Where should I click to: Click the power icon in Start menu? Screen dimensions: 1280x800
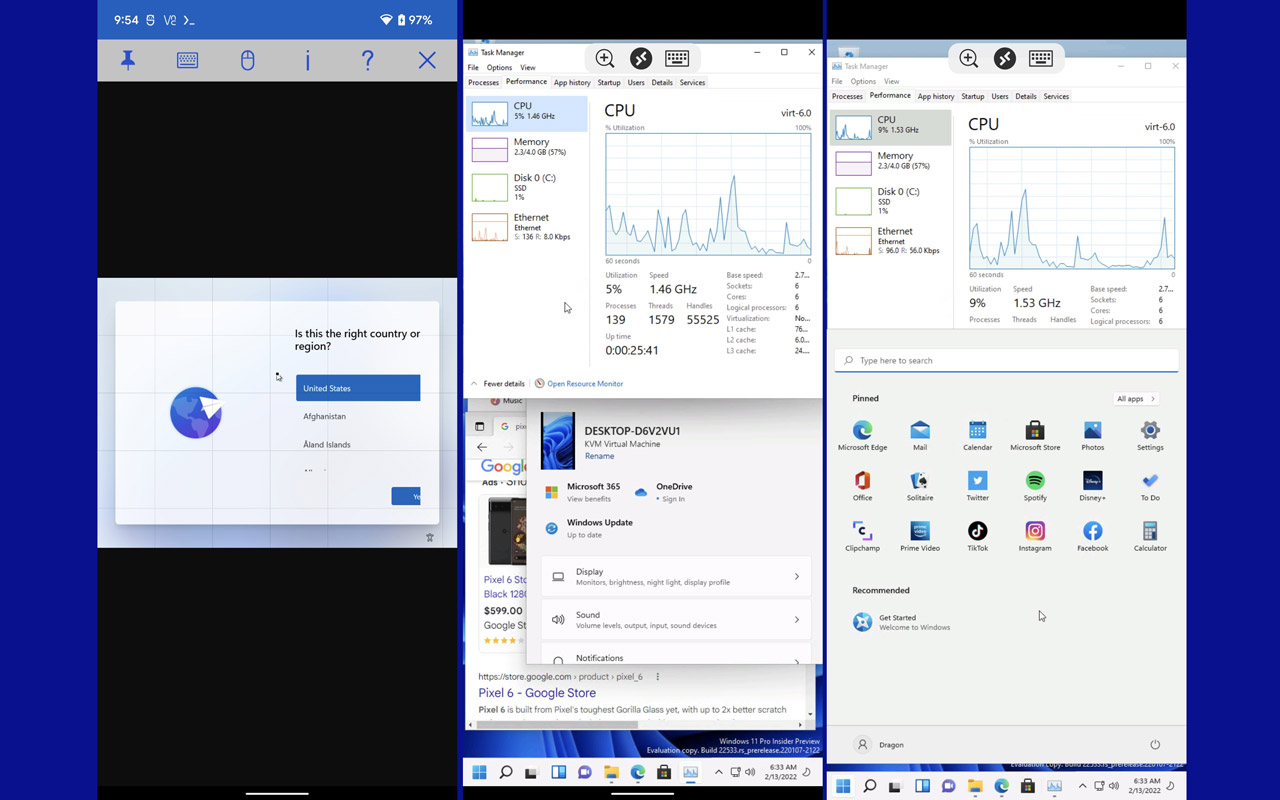[1155, 744]
